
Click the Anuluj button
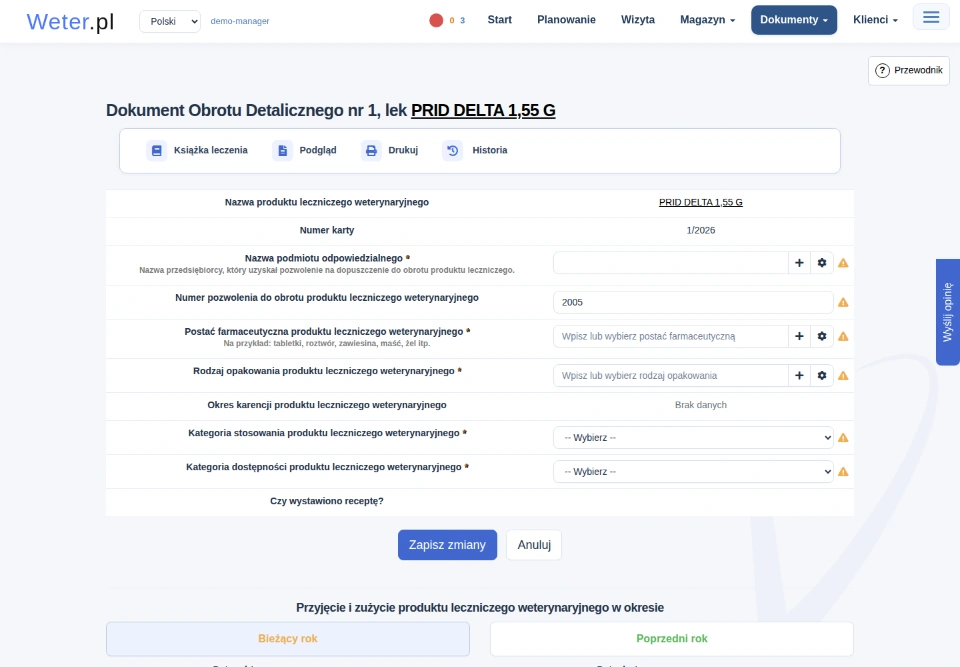(x=534, y=545)
